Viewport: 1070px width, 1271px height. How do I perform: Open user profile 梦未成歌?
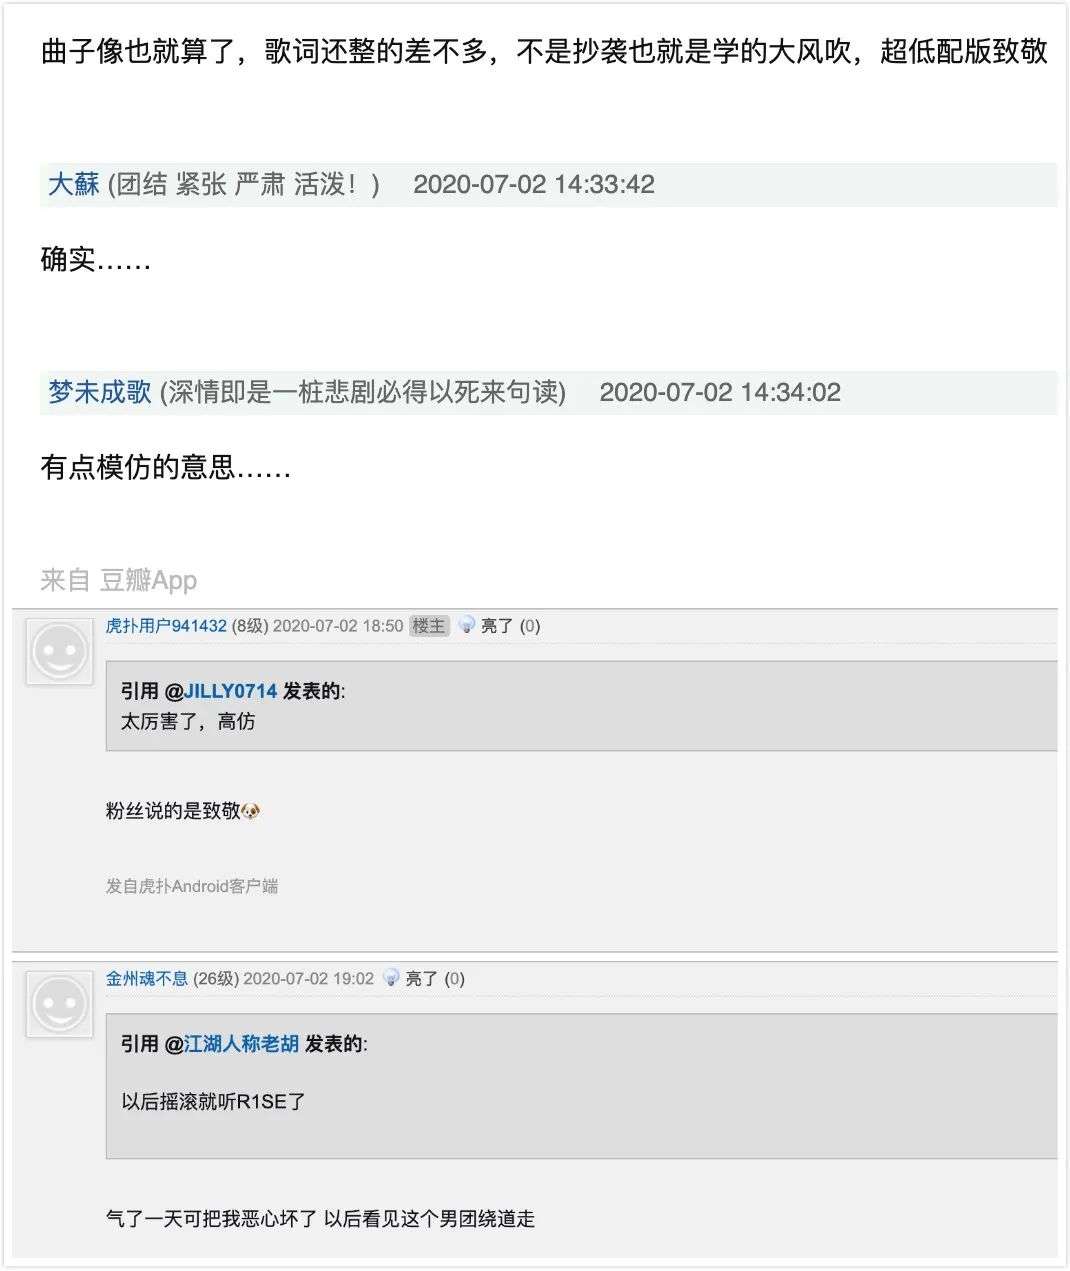point(100,392)
